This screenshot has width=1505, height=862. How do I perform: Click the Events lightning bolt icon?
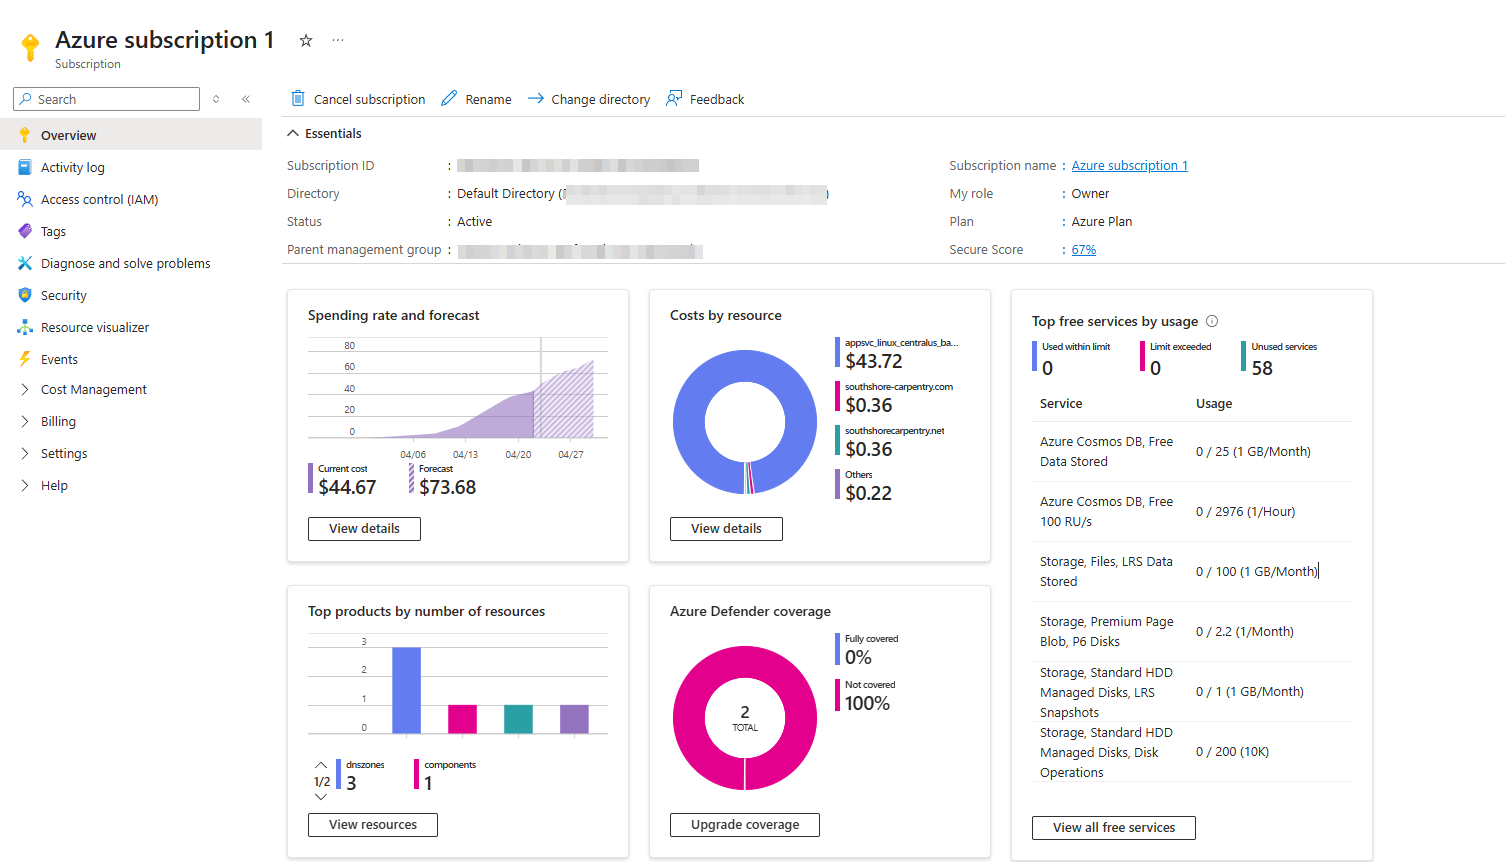coord(25,359)
